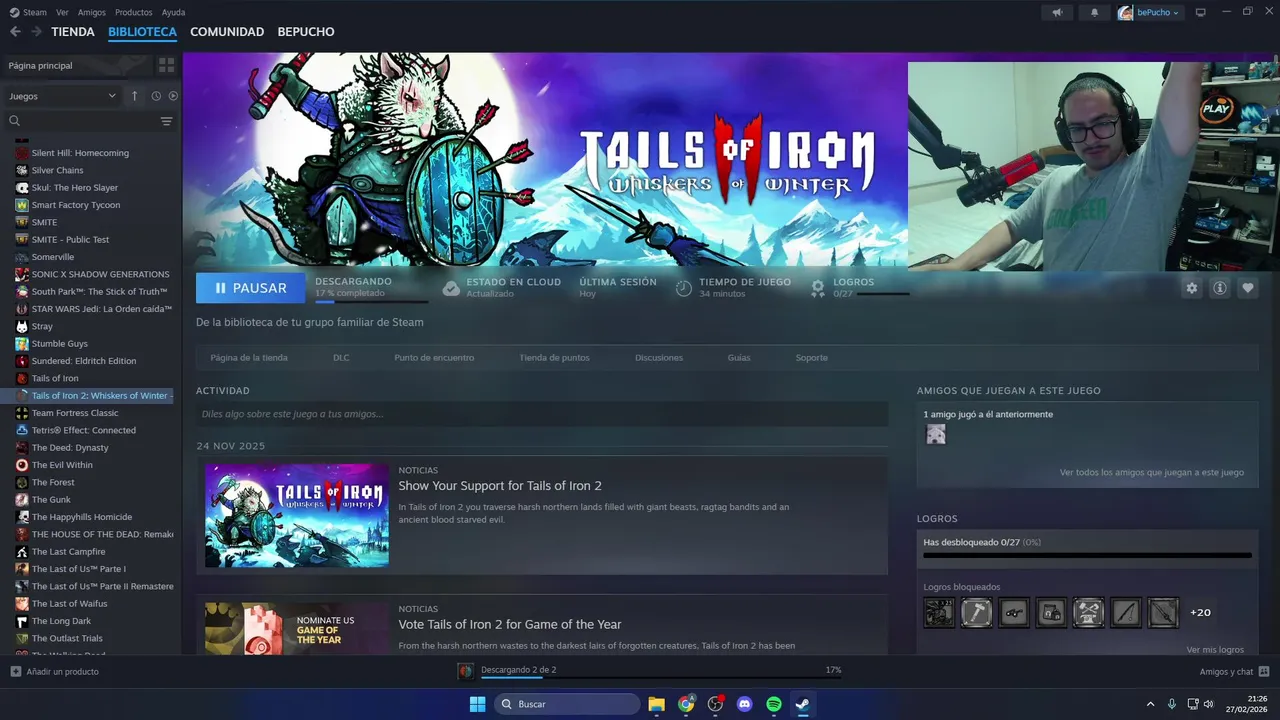Open the Productos menu
The height and width of the screenshot is (720, 1280).
point(134,12)
